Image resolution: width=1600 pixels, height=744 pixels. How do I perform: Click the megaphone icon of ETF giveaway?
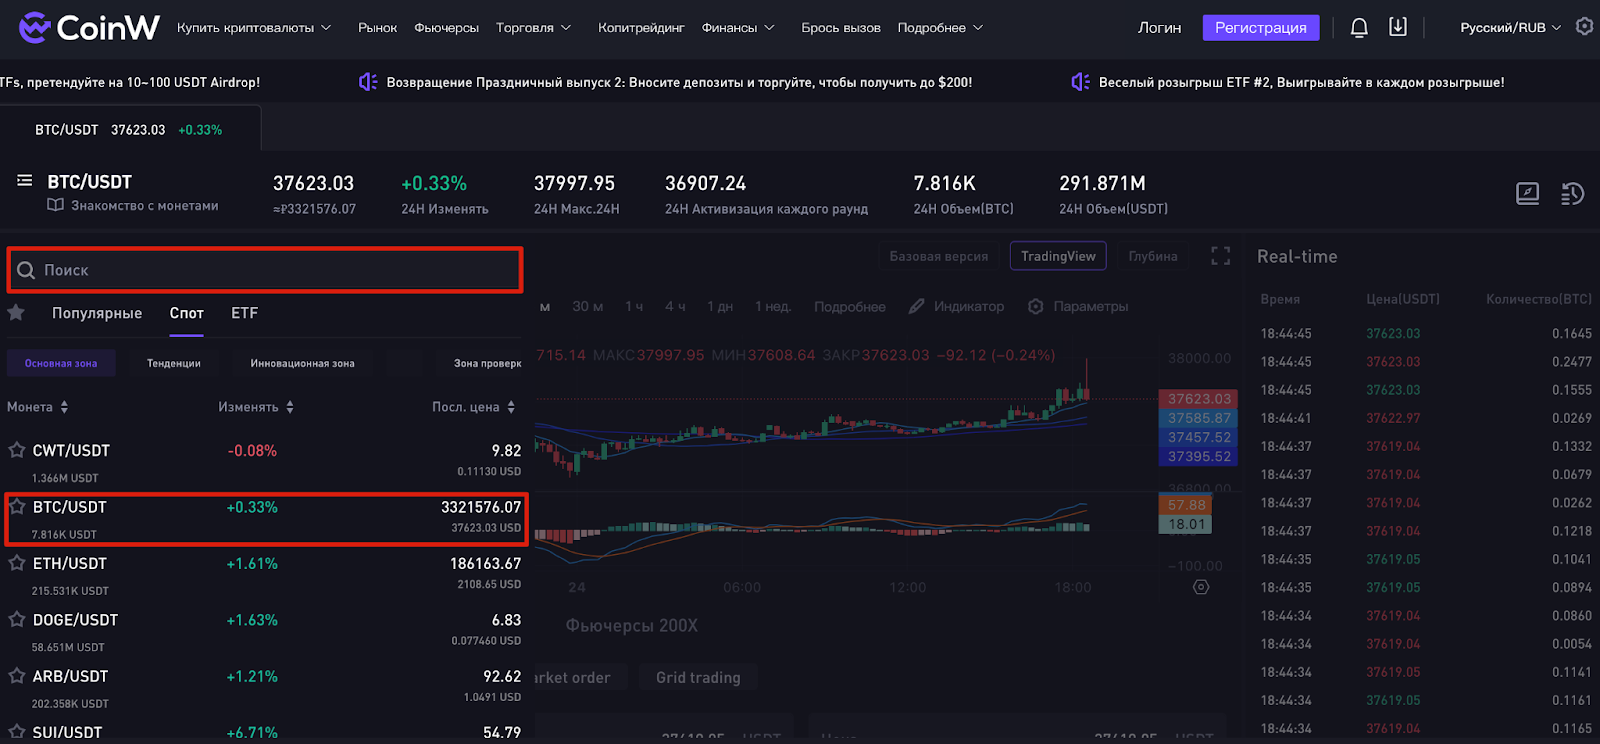1080,82
